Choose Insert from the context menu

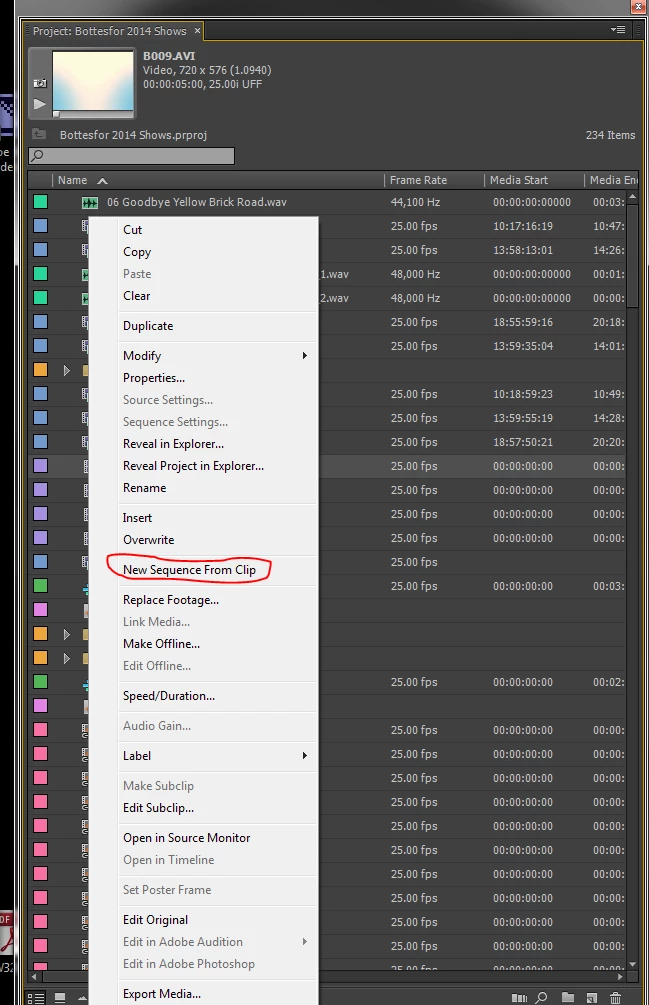137,518
